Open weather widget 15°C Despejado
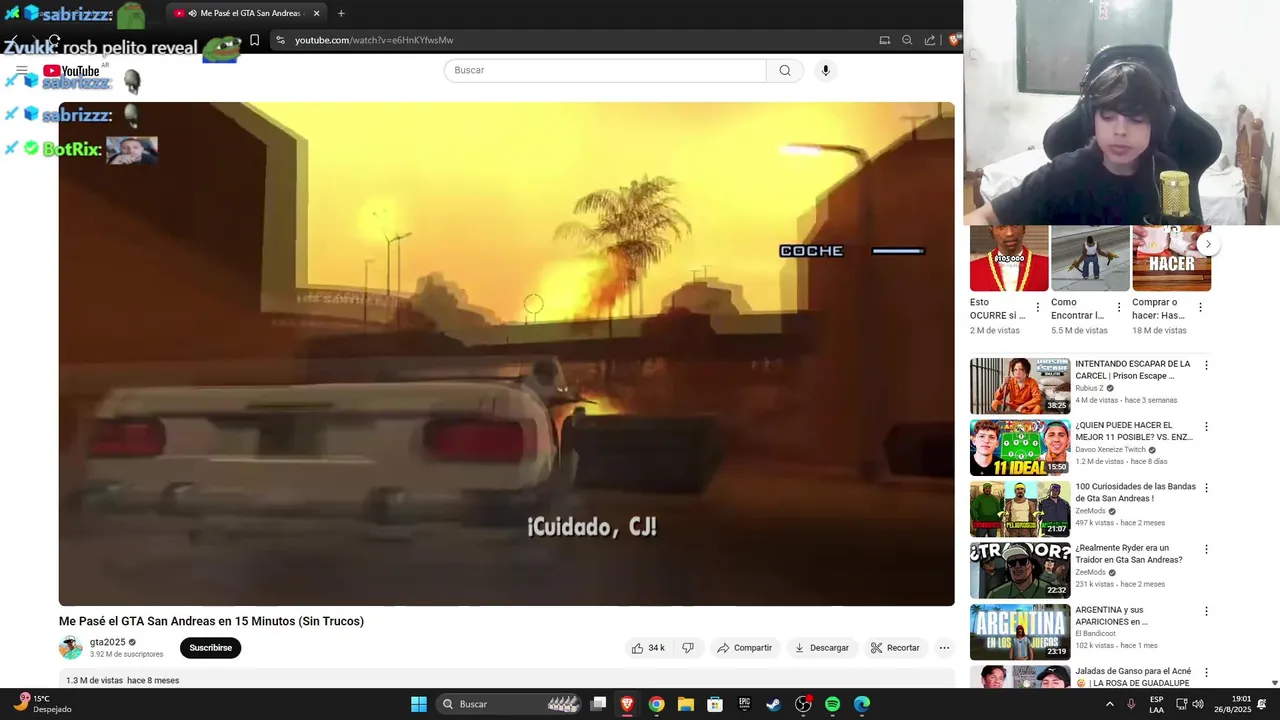Viewport: 1280px width, 720px height. (42, 704)
